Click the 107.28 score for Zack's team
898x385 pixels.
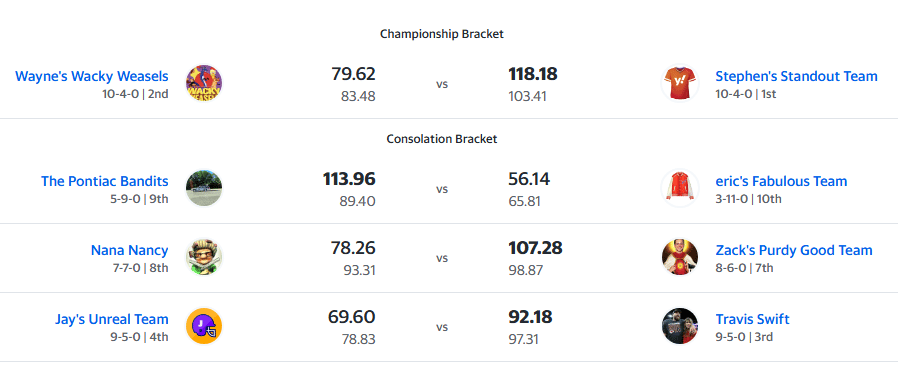(x=535, y=248)
